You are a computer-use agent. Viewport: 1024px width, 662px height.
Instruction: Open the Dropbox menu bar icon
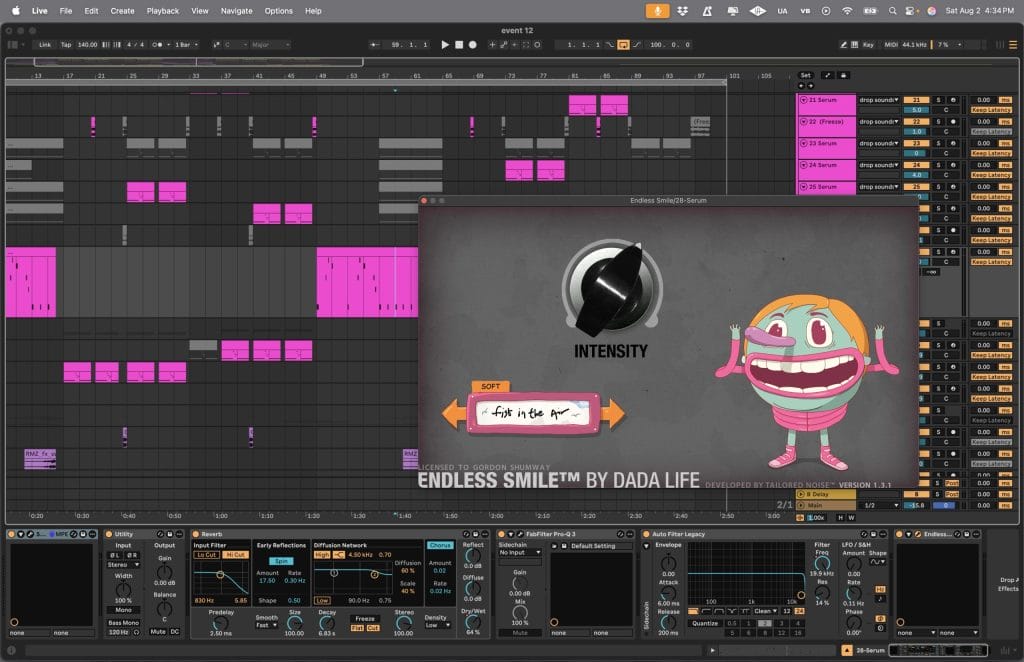click(683, 11)
